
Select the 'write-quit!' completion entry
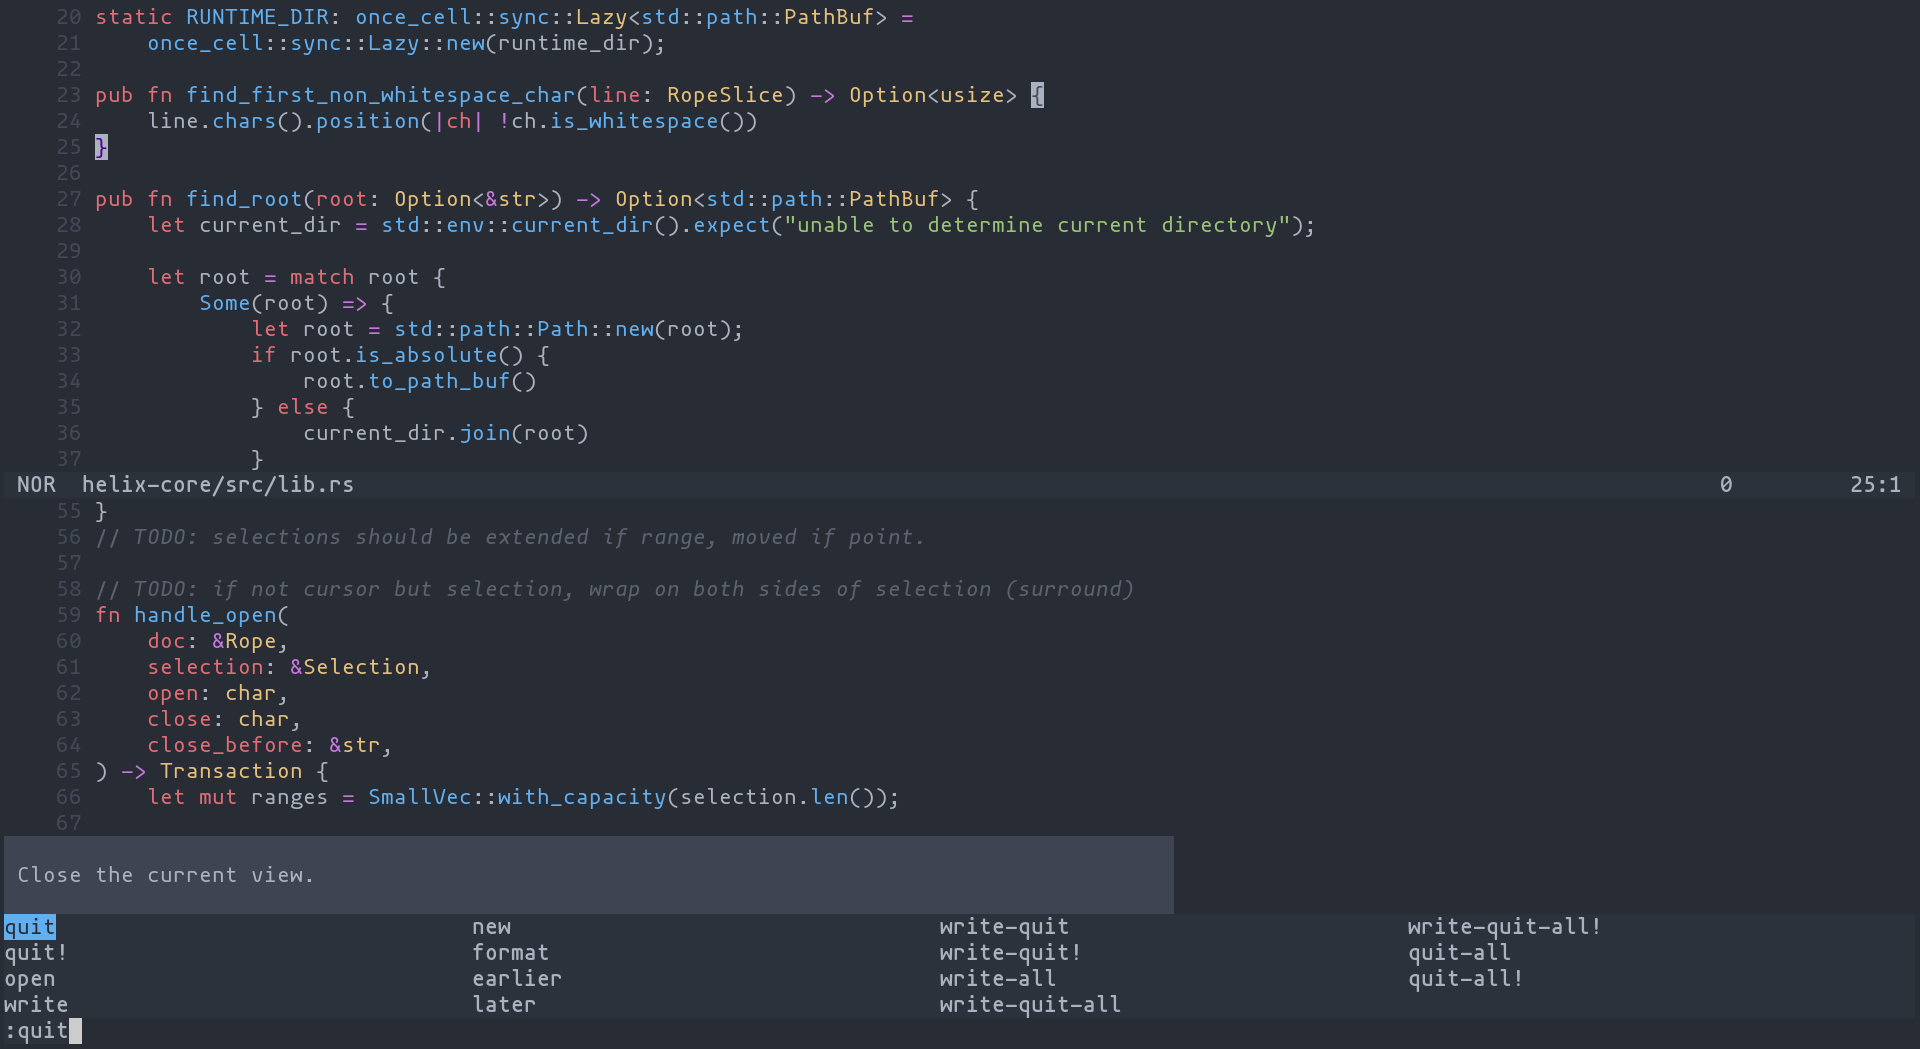click(x=1009, y=953)
